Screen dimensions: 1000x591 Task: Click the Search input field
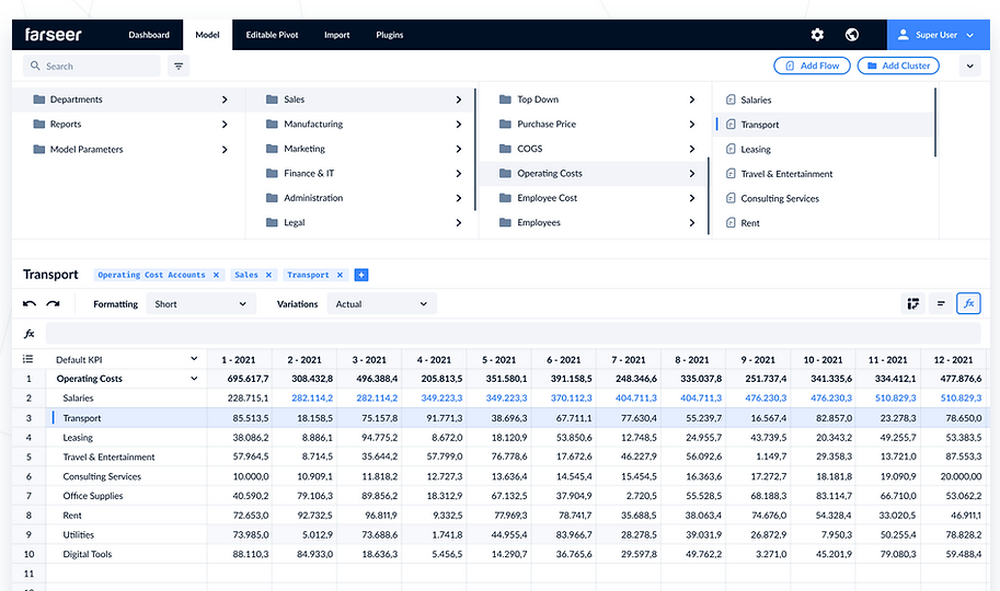click(92, 66)
